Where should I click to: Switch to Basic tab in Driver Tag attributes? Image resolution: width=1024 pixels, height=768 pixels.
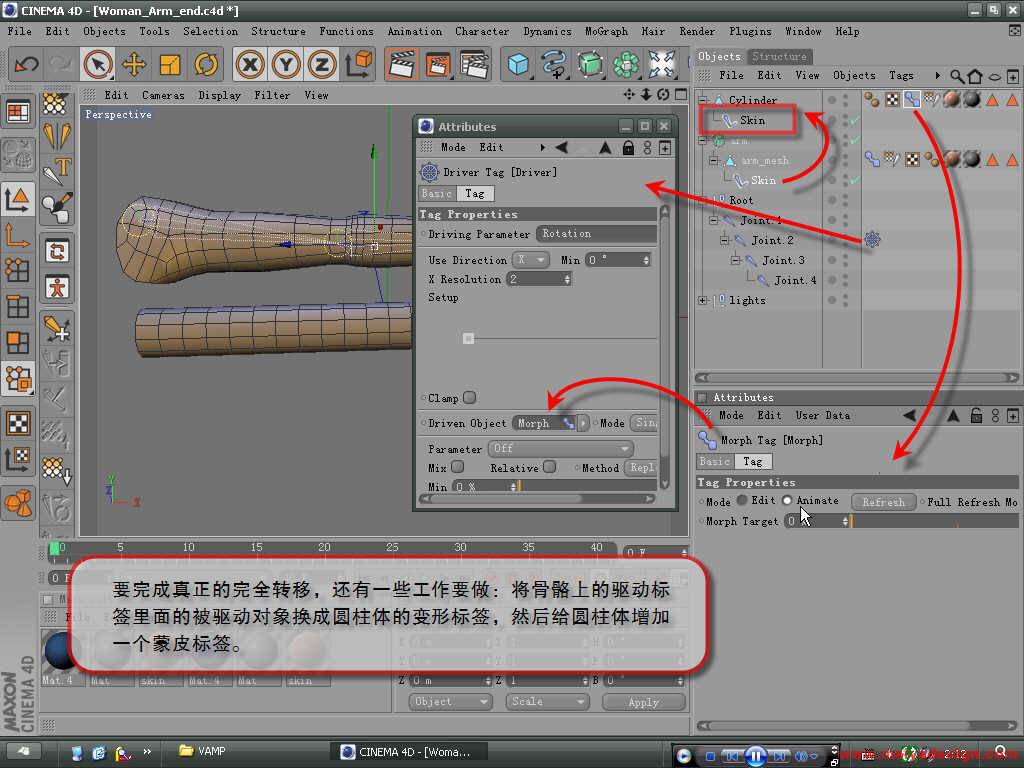pyautogui.click(x=437, y=193)
